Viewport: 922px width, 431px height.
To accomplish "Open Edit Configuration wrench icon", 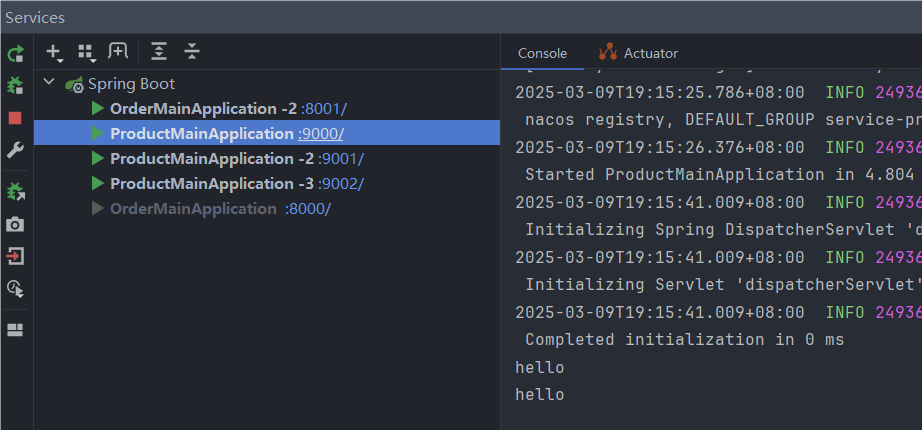I will (15, 151).
